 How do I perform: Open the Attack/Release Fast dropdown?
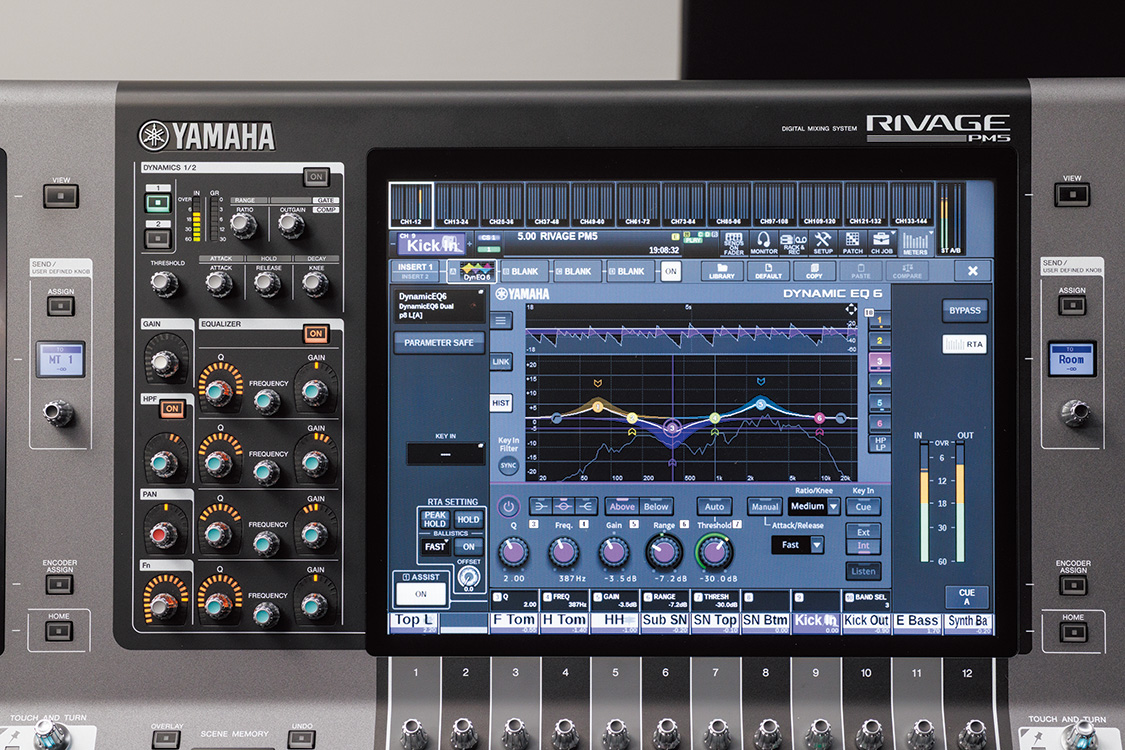(x=797, y=545)
